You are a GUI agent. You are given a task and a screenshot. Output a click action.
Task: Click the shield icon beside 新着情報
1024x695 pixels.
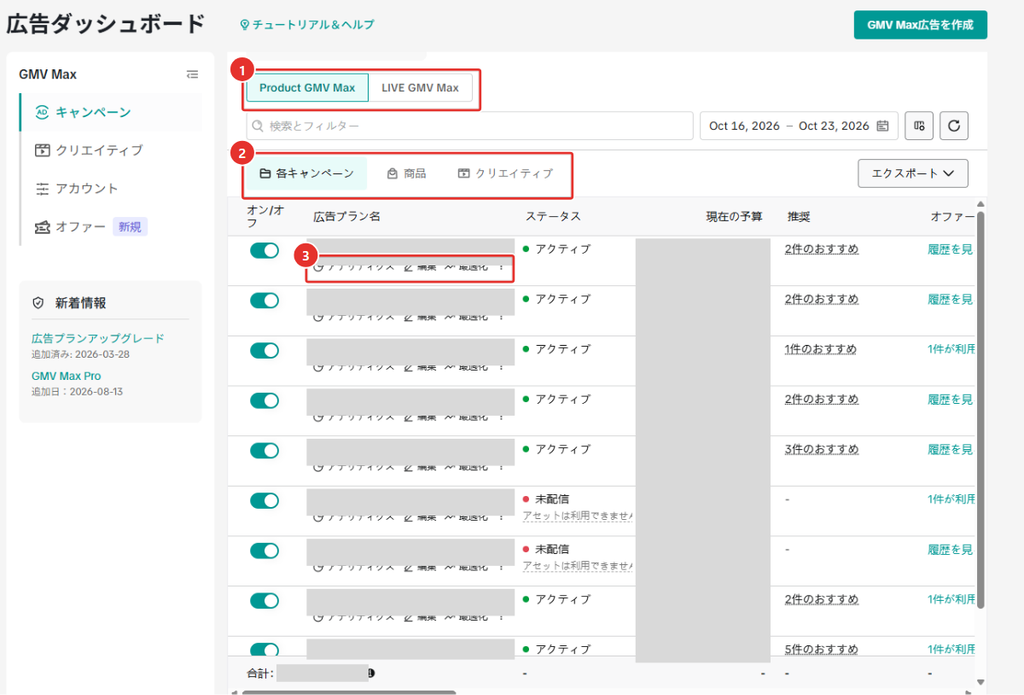click(38, 303)
